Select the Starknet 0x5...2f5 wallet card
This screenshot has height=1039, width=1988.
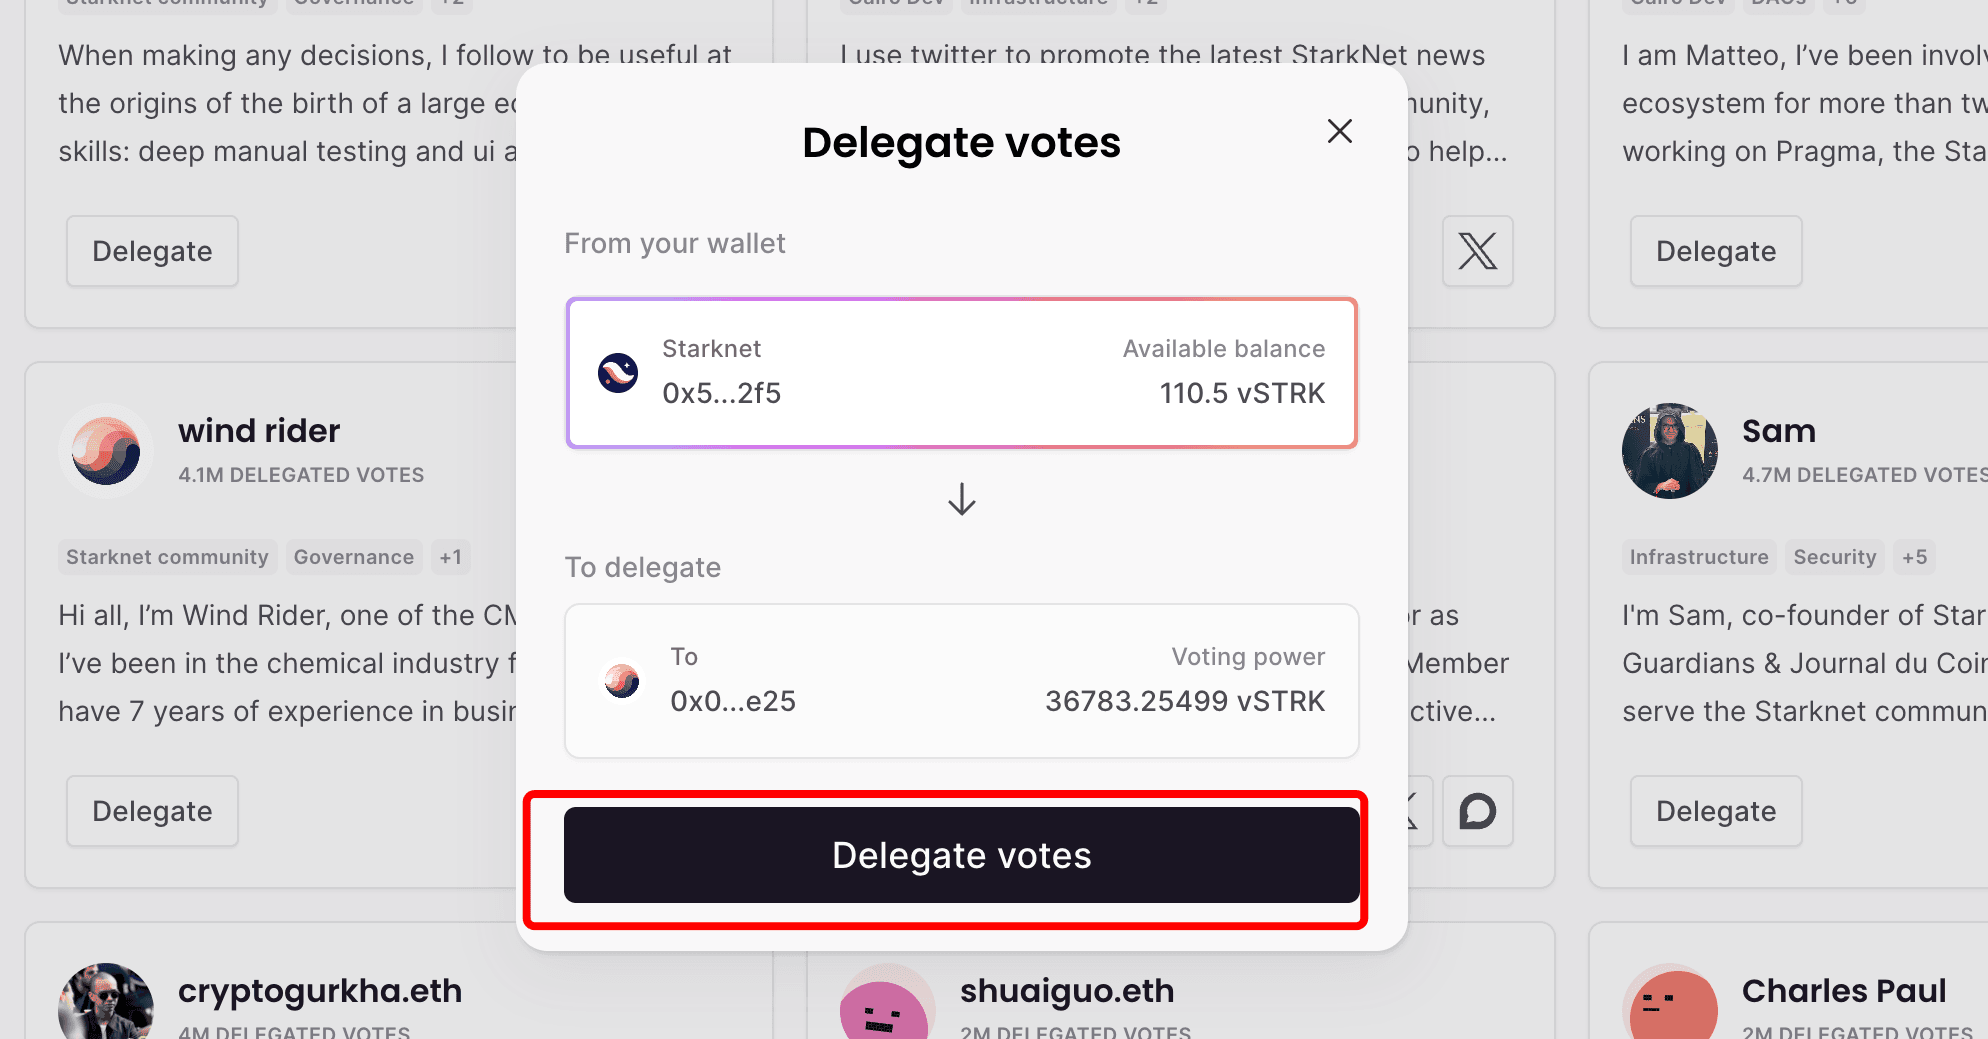click(x=961, y=373)
